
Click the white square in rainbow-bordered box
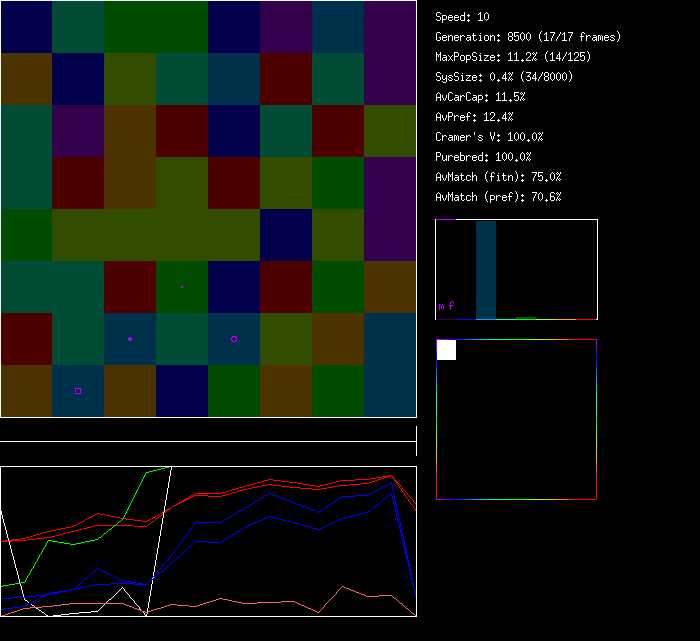(447, 350)
